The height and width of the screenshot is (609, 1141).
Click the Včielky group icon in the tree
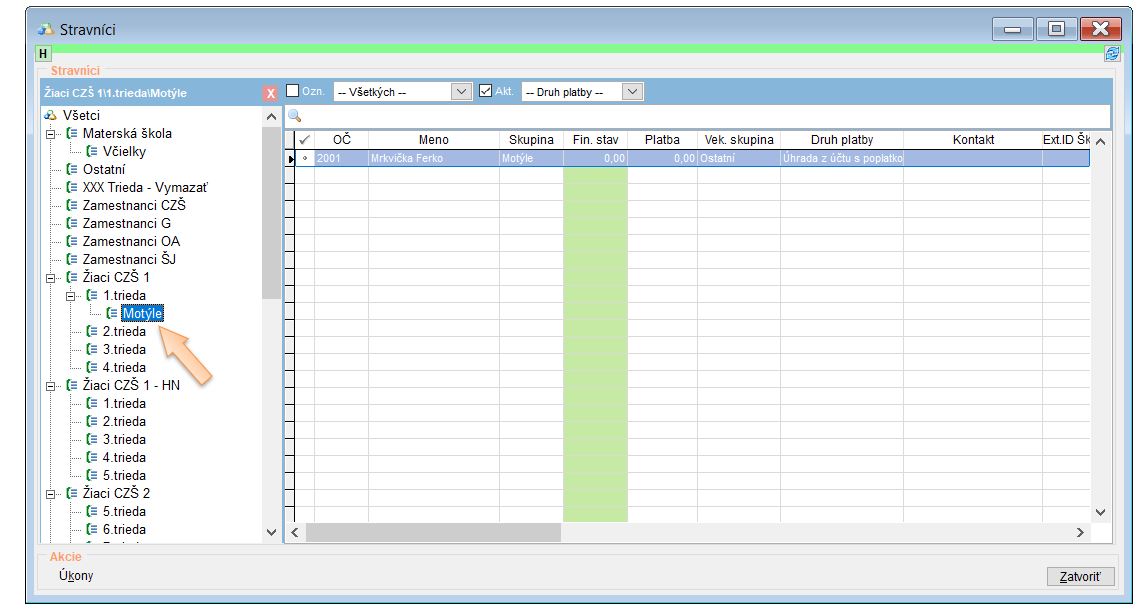(x=92, y=151)
